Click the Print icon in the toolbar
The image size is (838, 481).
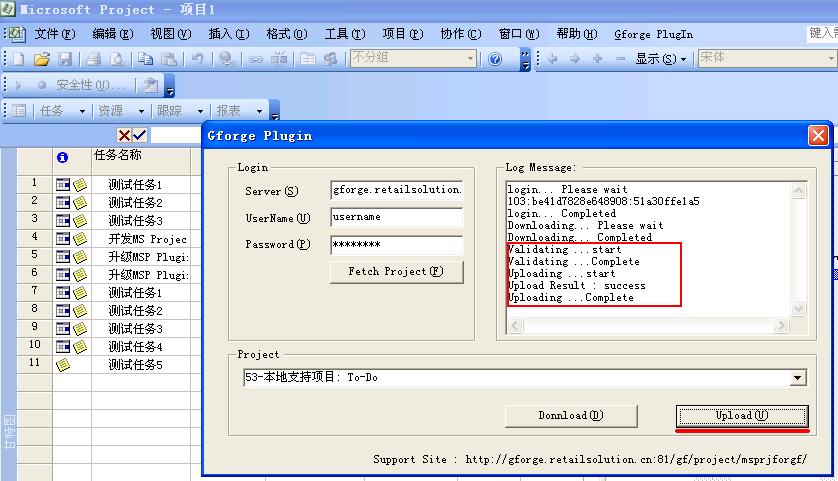(x=94, y=58)
